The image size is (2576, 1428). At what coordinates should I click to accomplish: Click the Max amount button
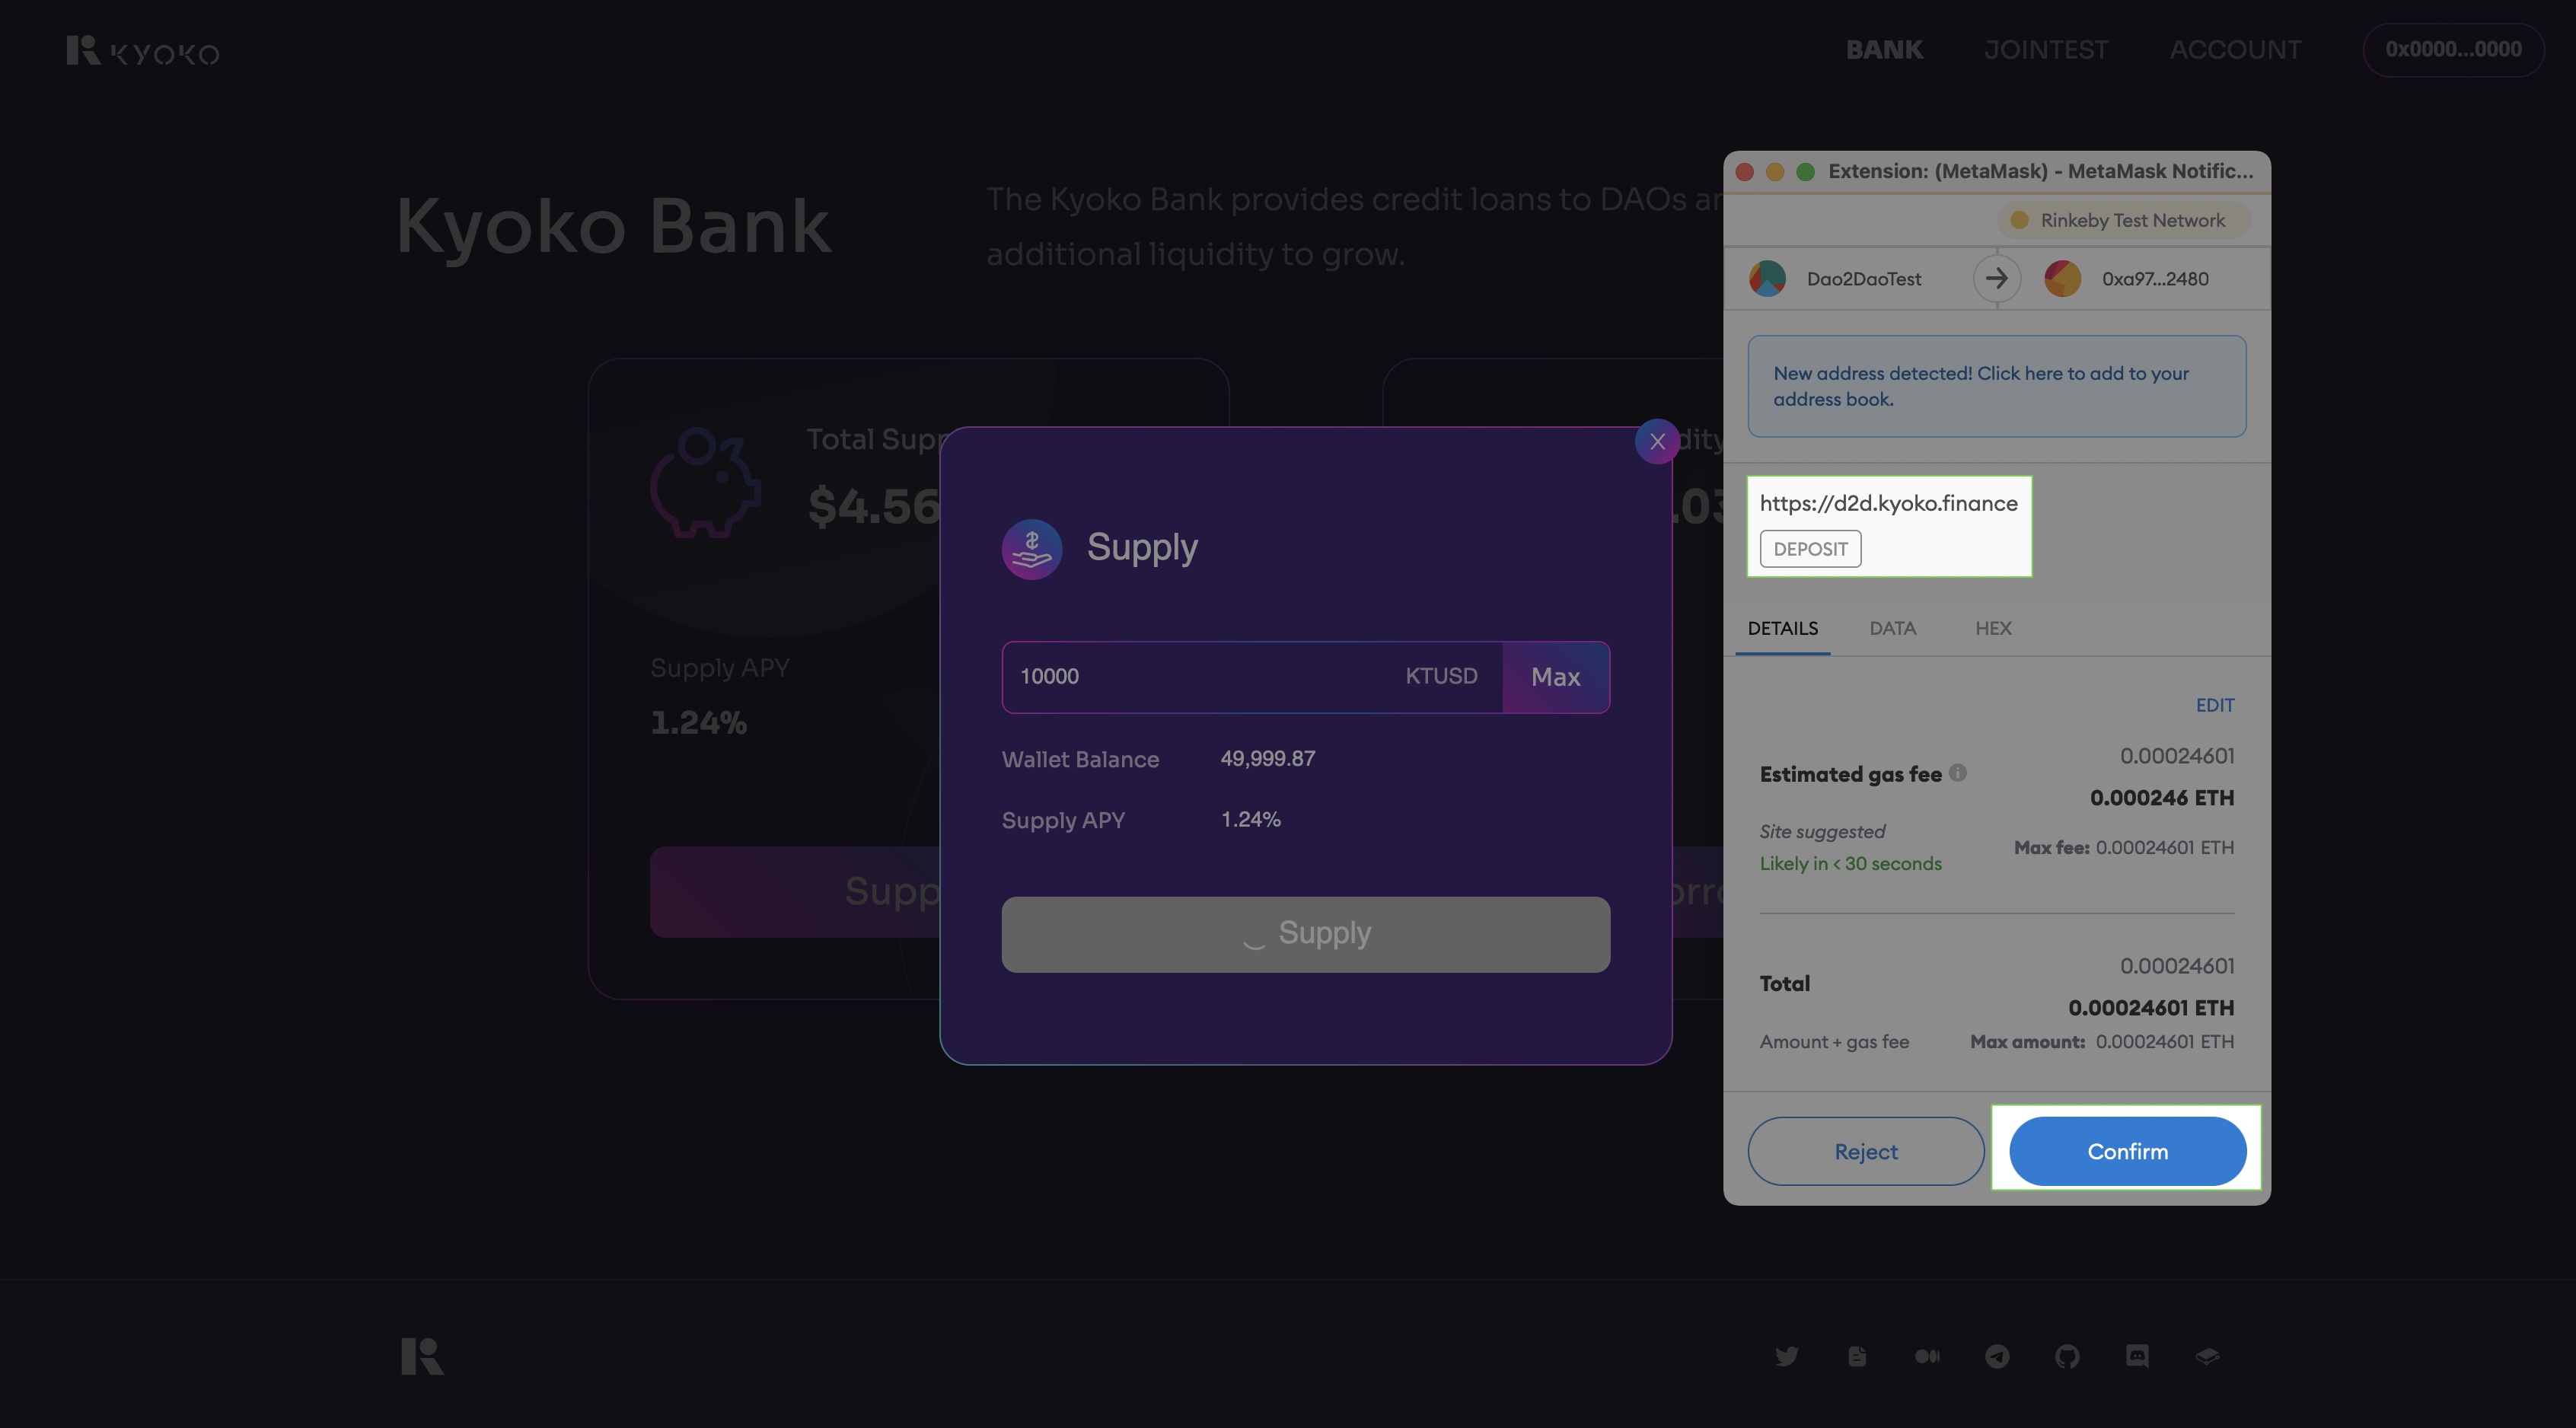1555,677
